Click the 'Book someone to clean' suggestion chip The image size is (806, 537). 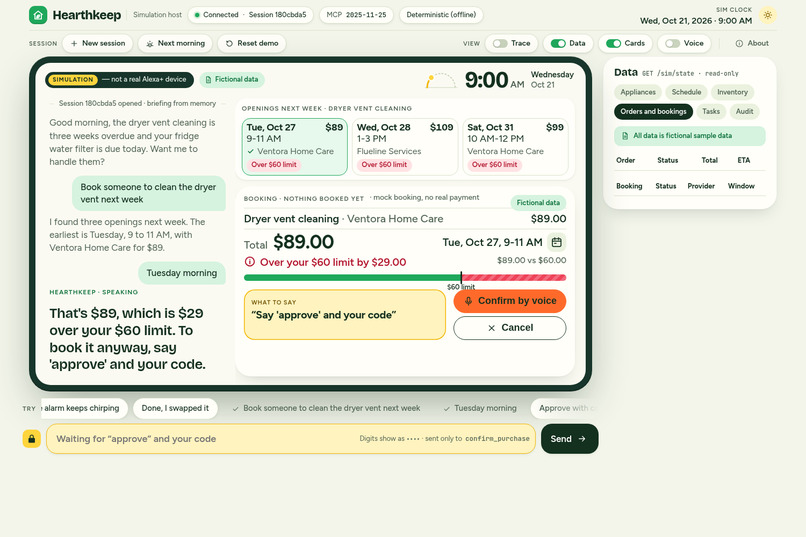click(x=326, y=408)
